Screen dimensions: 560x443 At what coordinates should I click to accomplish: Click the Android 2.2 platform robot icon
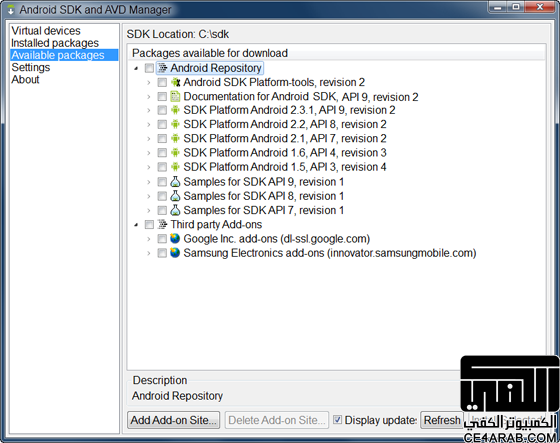click(x=175, y=124)
